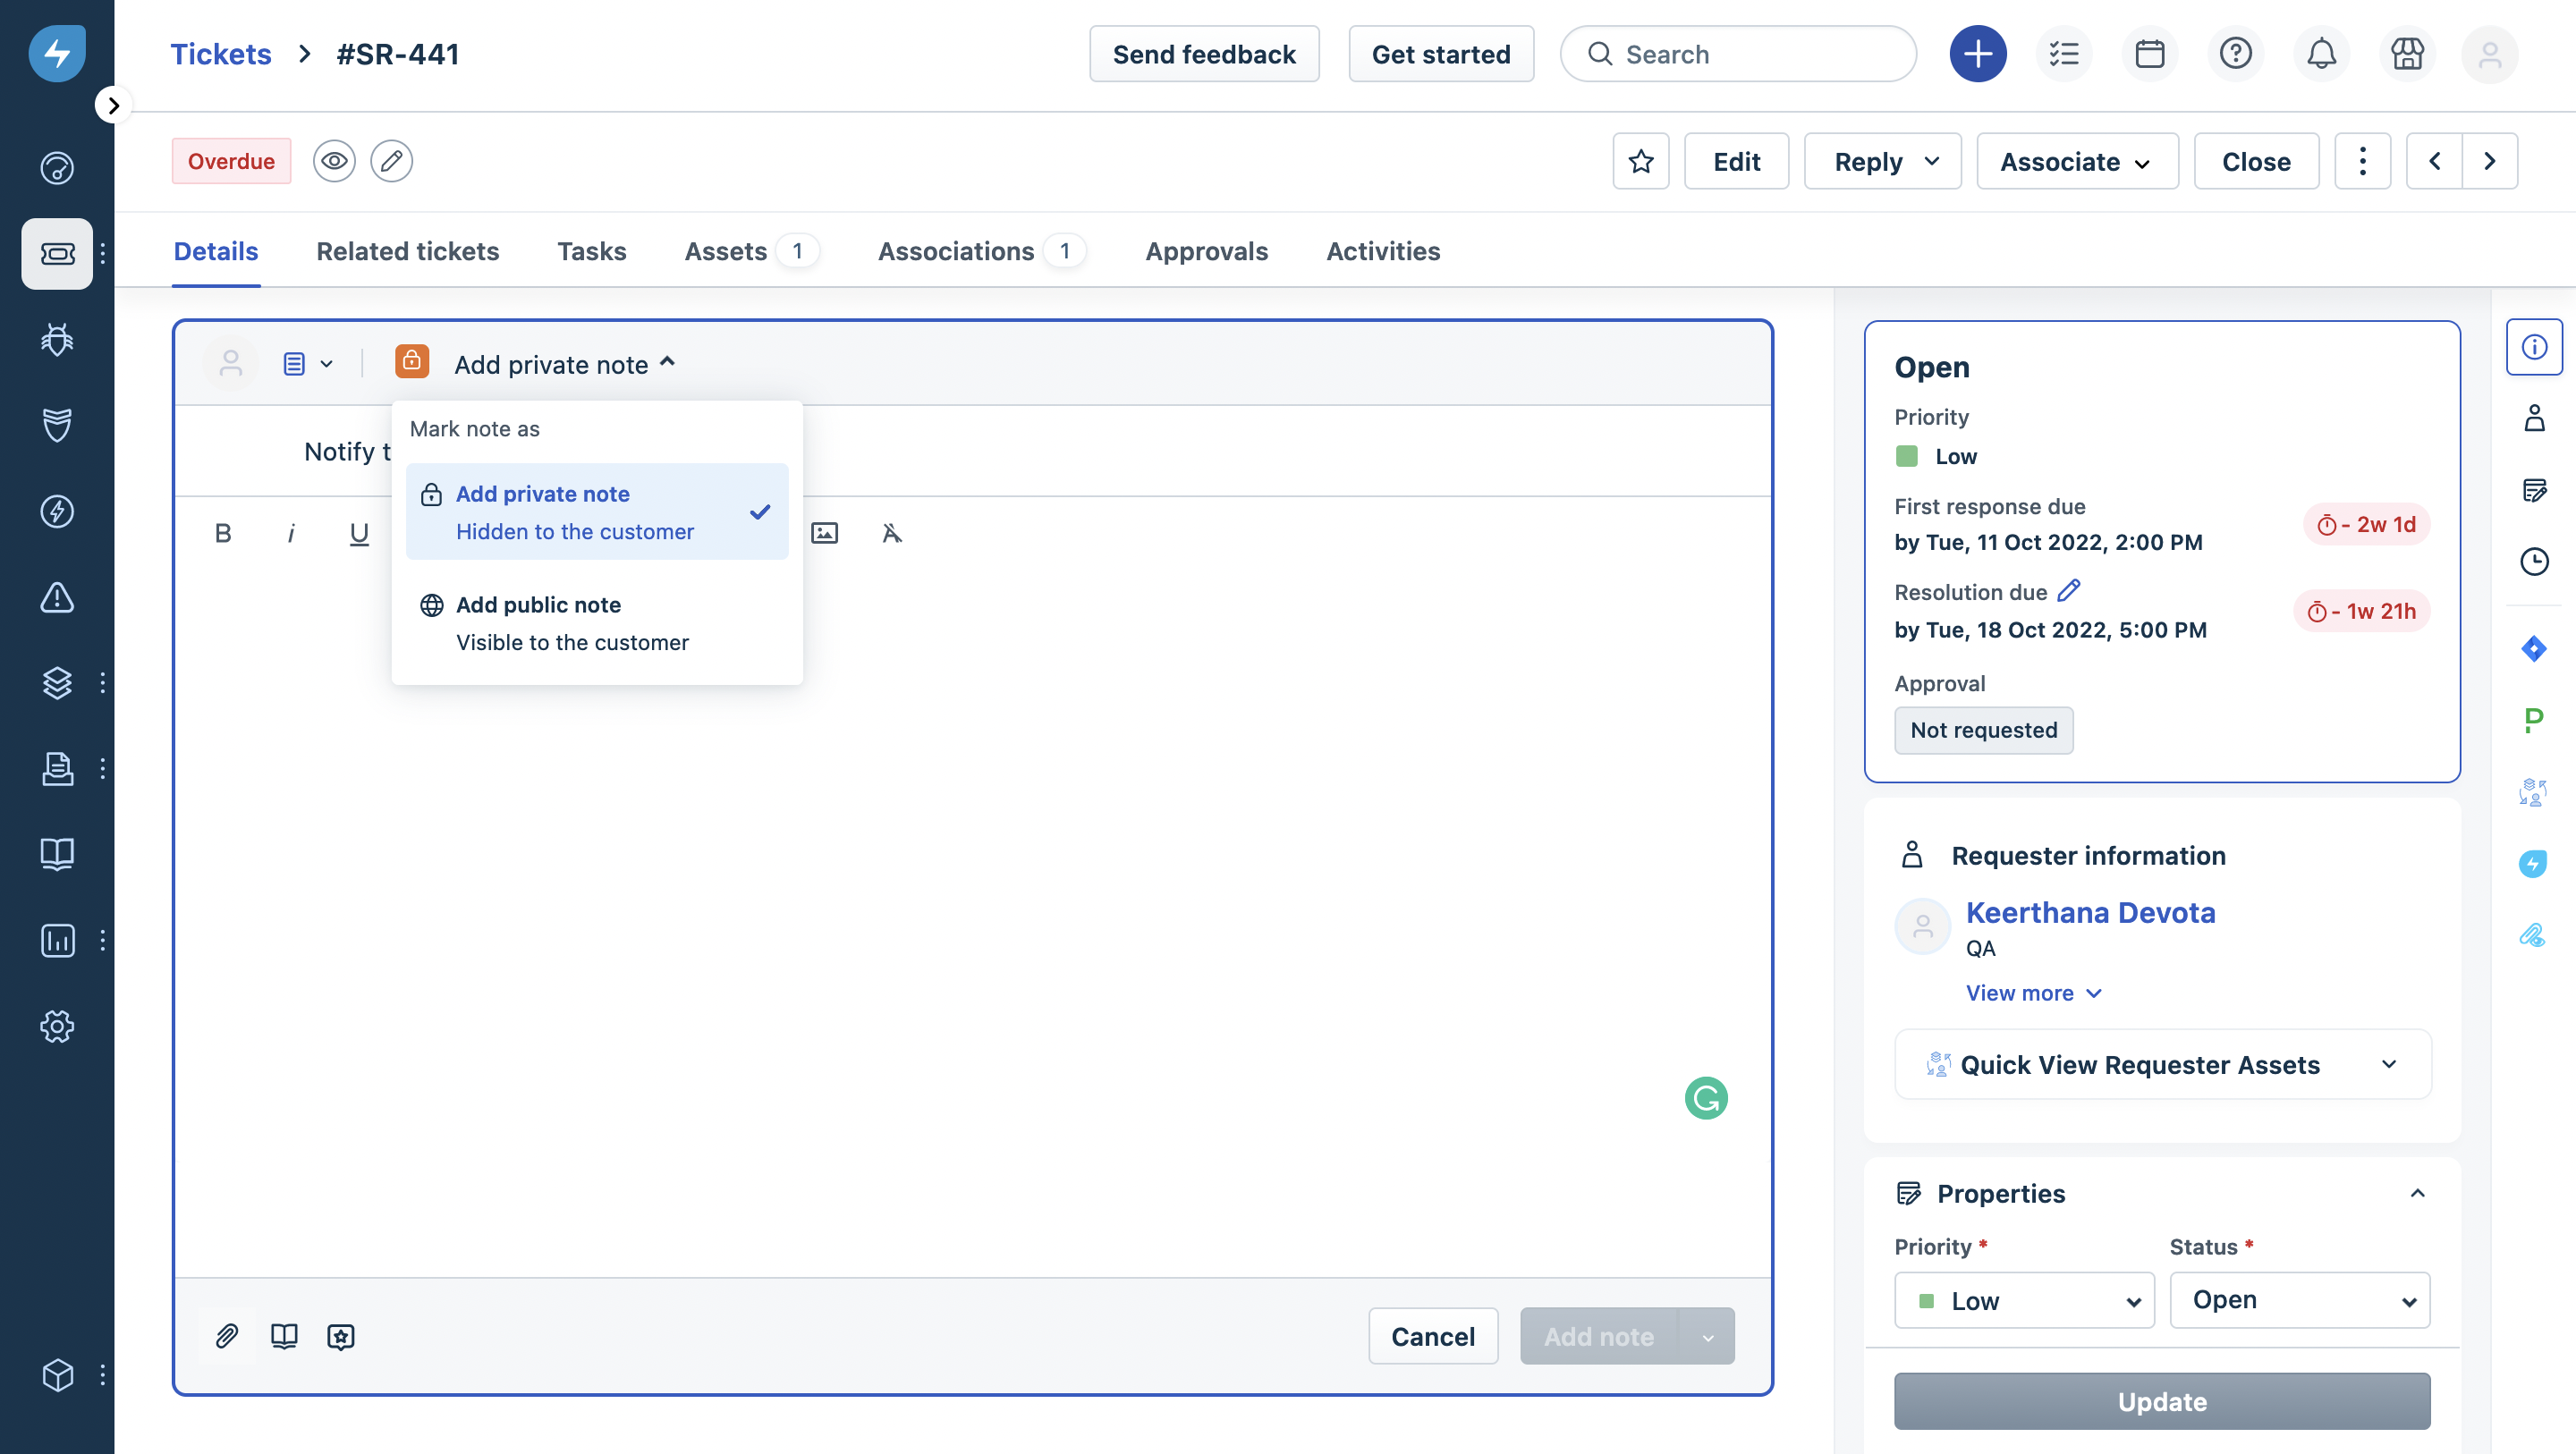The height and width of the screenshot is (1454, 2576).
Task: Open the marketplace store icon
Action: coord(2407,54)
